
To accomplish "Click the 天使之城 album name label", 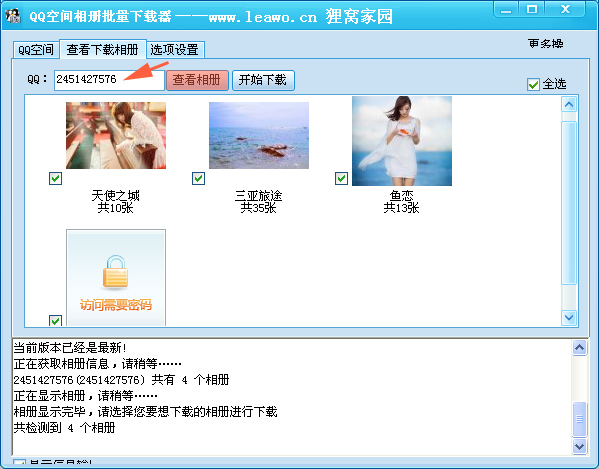I will click(115, 196).
